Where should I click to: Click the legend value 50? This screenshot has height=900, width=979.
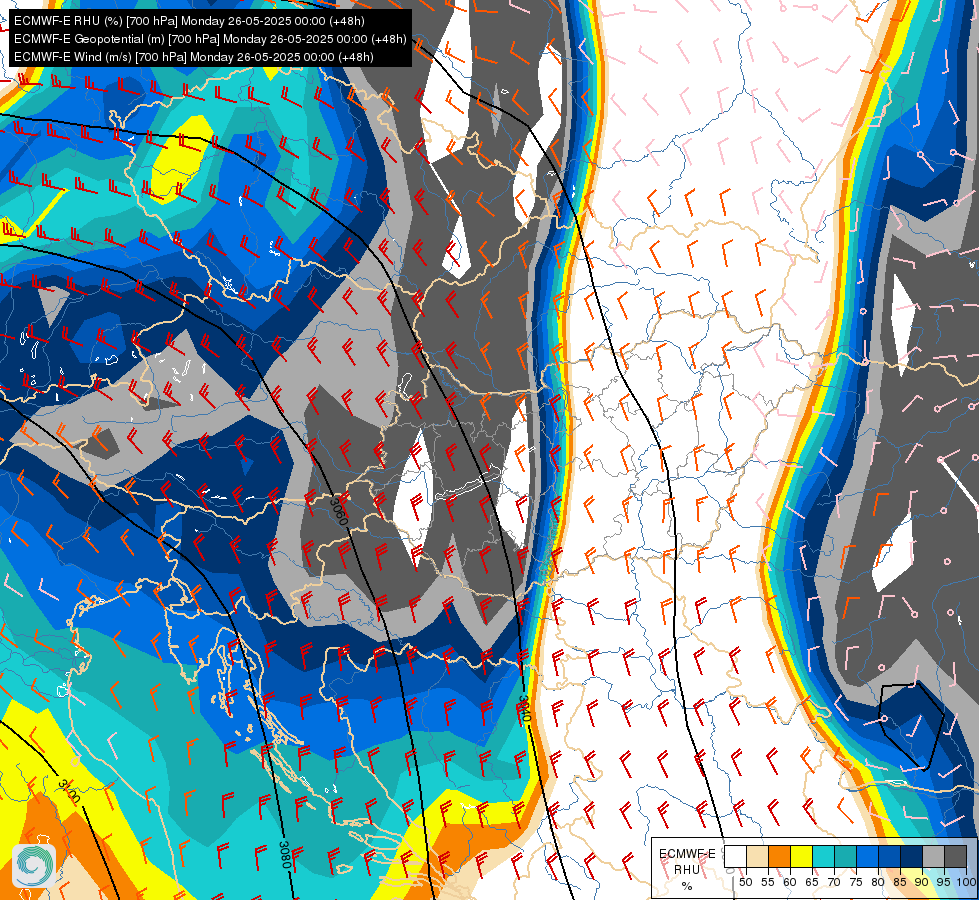(x=745, y=882)
